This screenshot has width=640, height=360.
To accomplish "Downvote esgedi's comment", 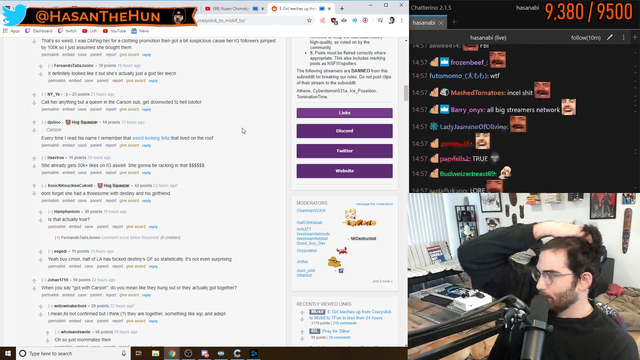I will coord(41,260).
